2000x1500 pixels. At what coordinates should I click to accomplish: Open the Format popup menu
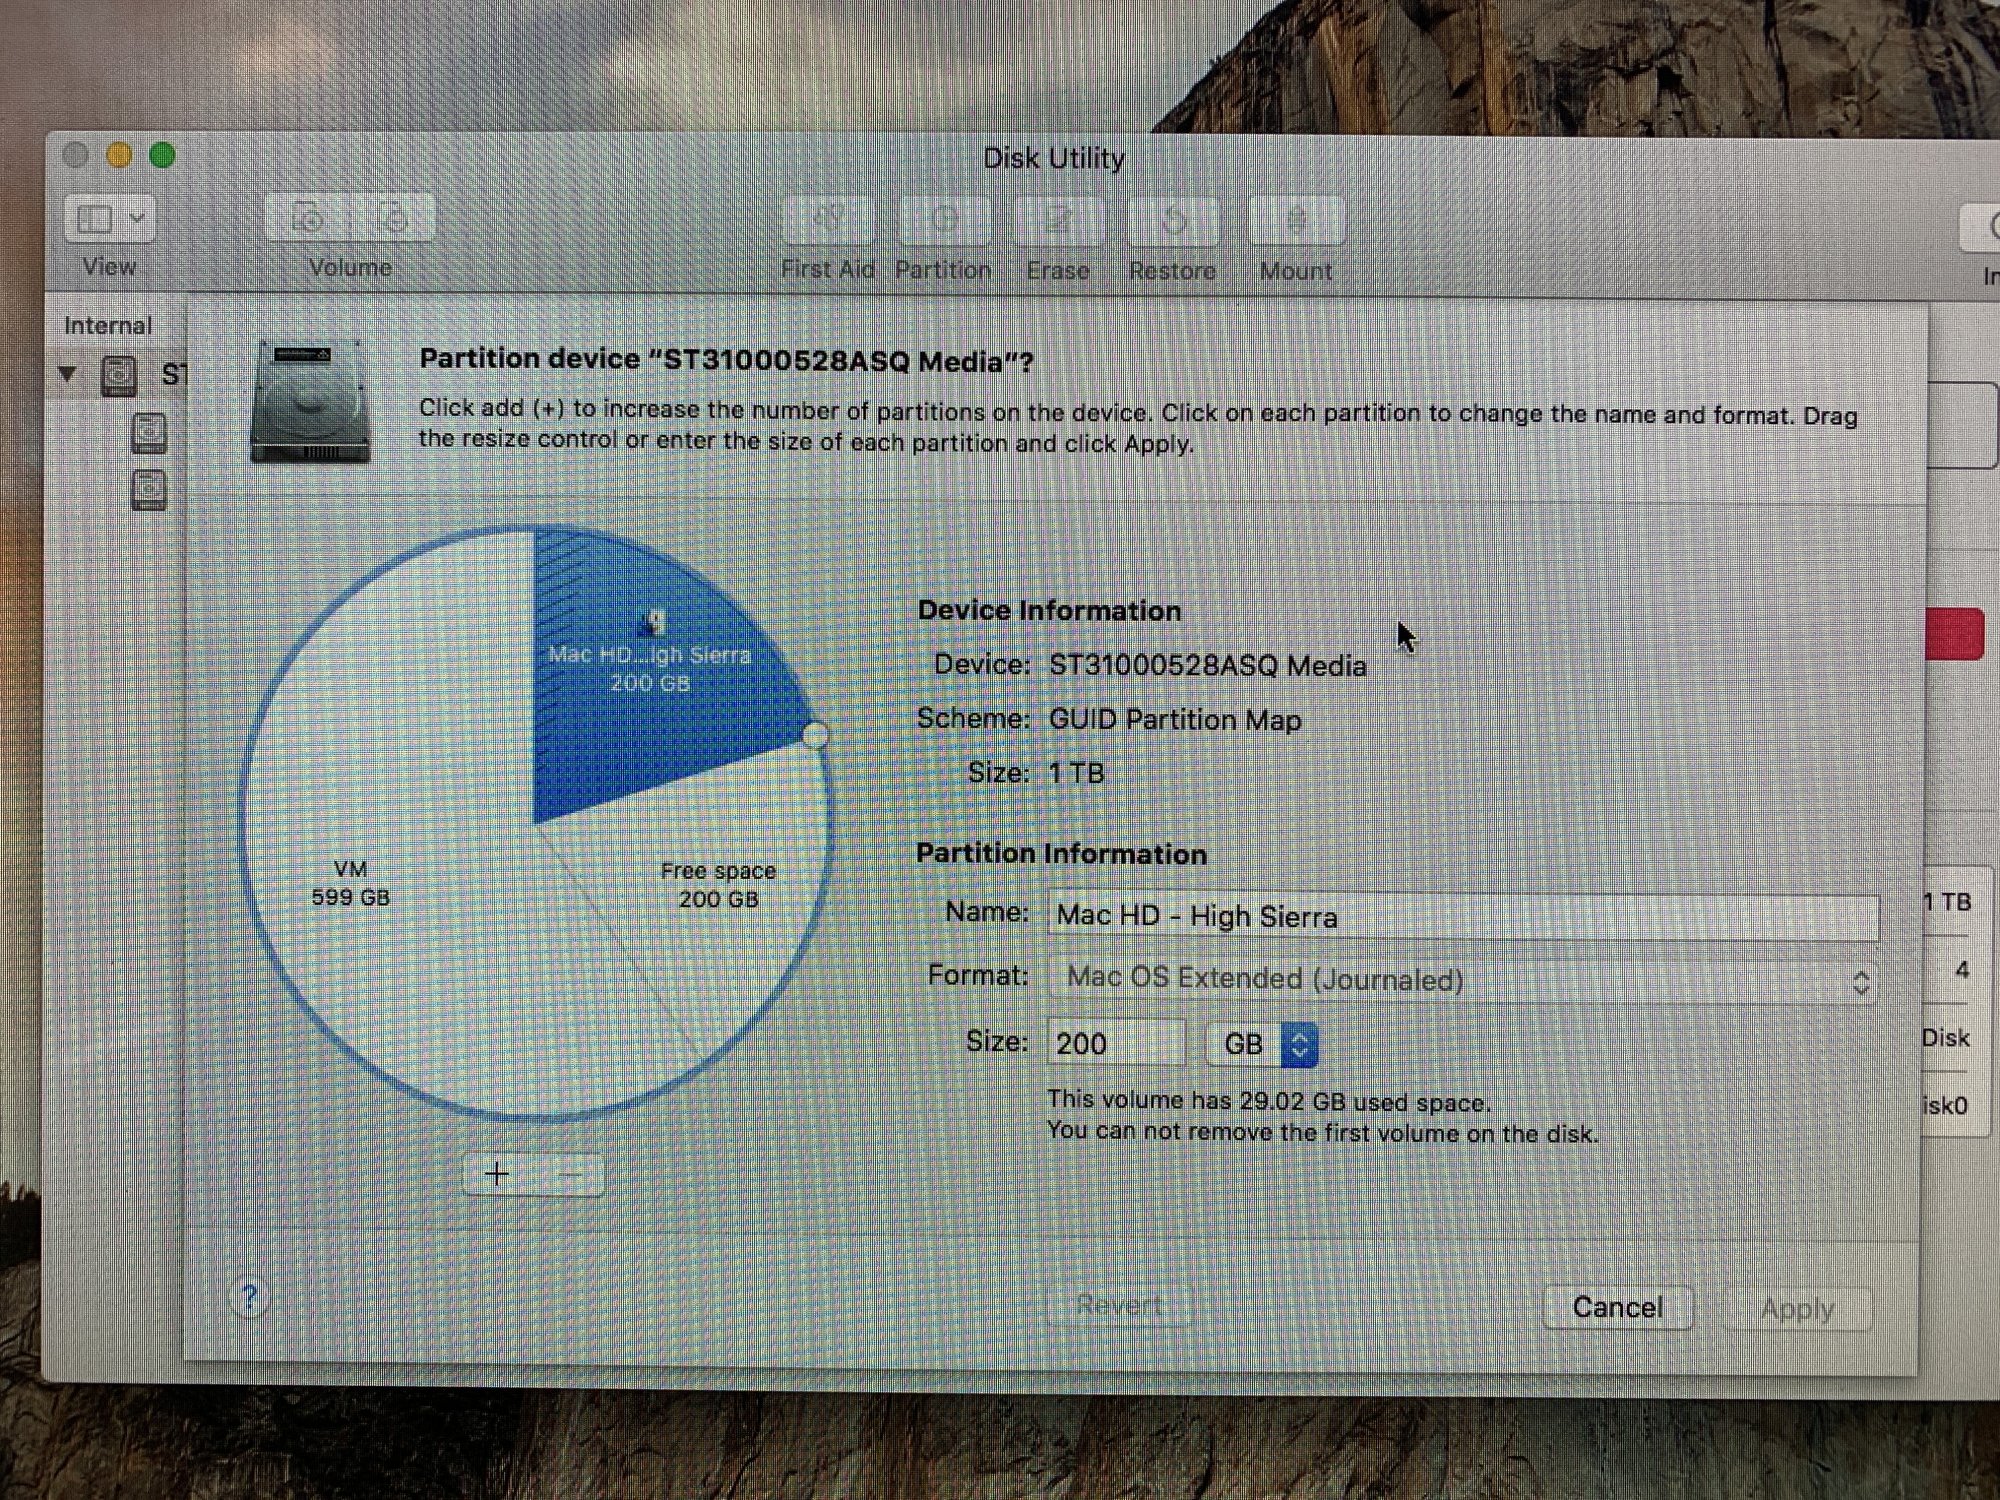pos(1462,980)
